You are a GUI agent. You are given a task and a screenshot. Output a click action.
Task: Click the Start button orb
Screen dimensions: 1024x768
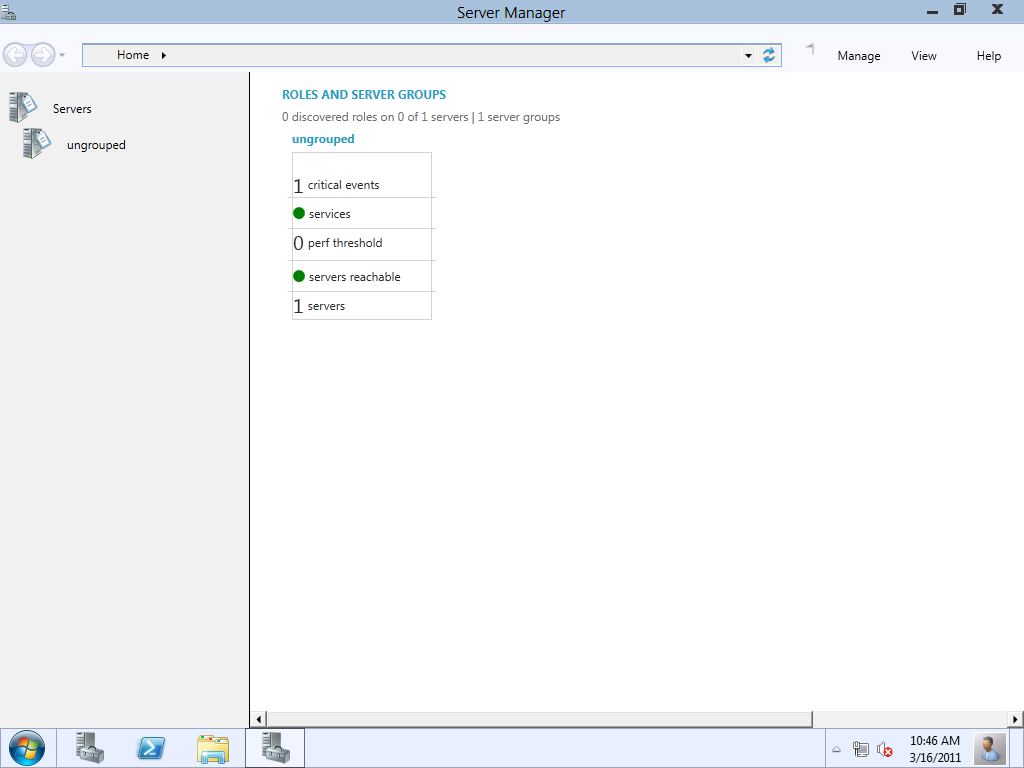pos(26,748)
